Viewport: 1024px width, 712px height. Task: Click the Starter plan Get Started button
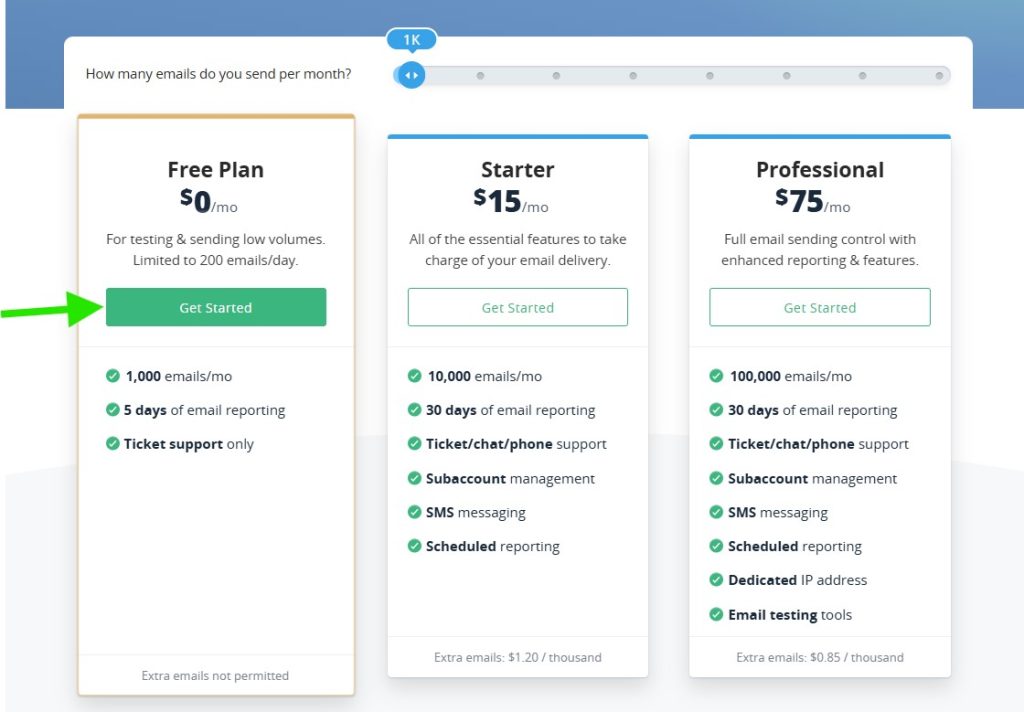[x=517, y=307]
